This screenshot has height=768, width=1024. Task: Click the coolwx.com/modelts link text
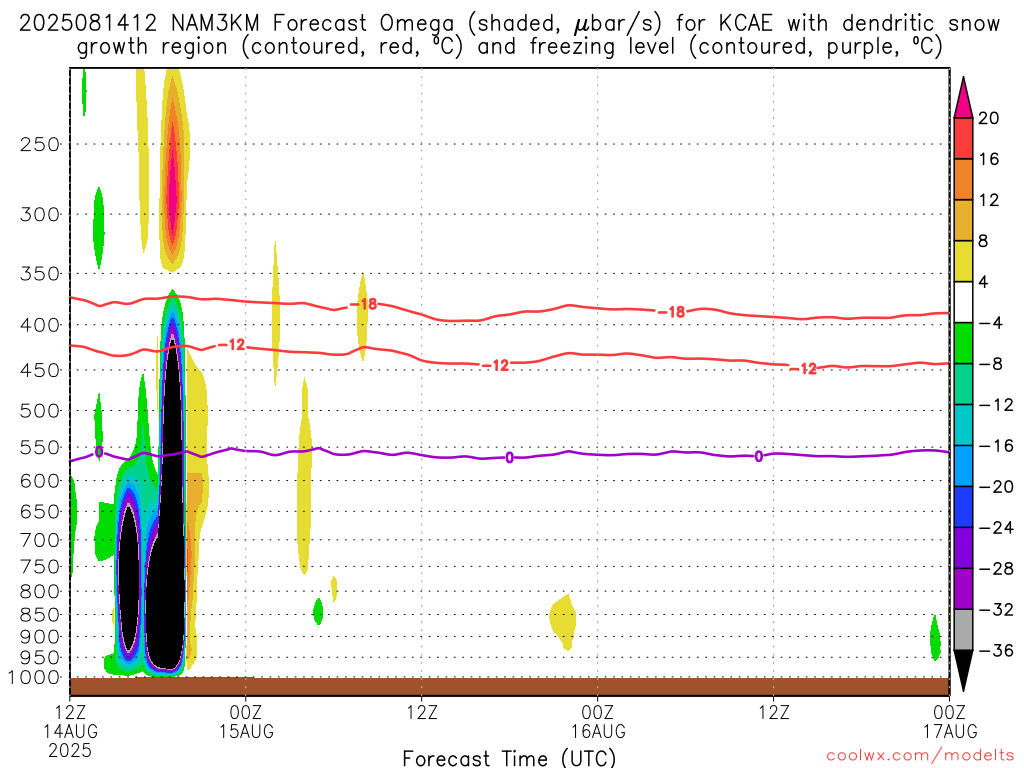(x=920, y=756)
